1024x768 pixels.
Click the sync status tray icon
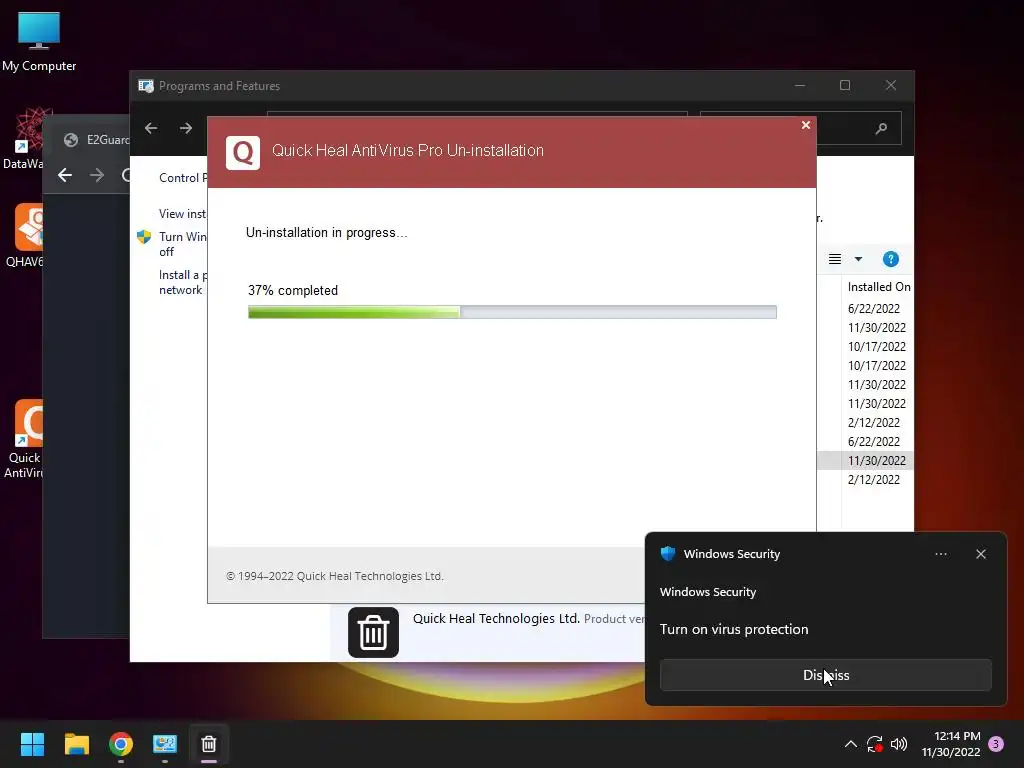(x=874, y=744)
